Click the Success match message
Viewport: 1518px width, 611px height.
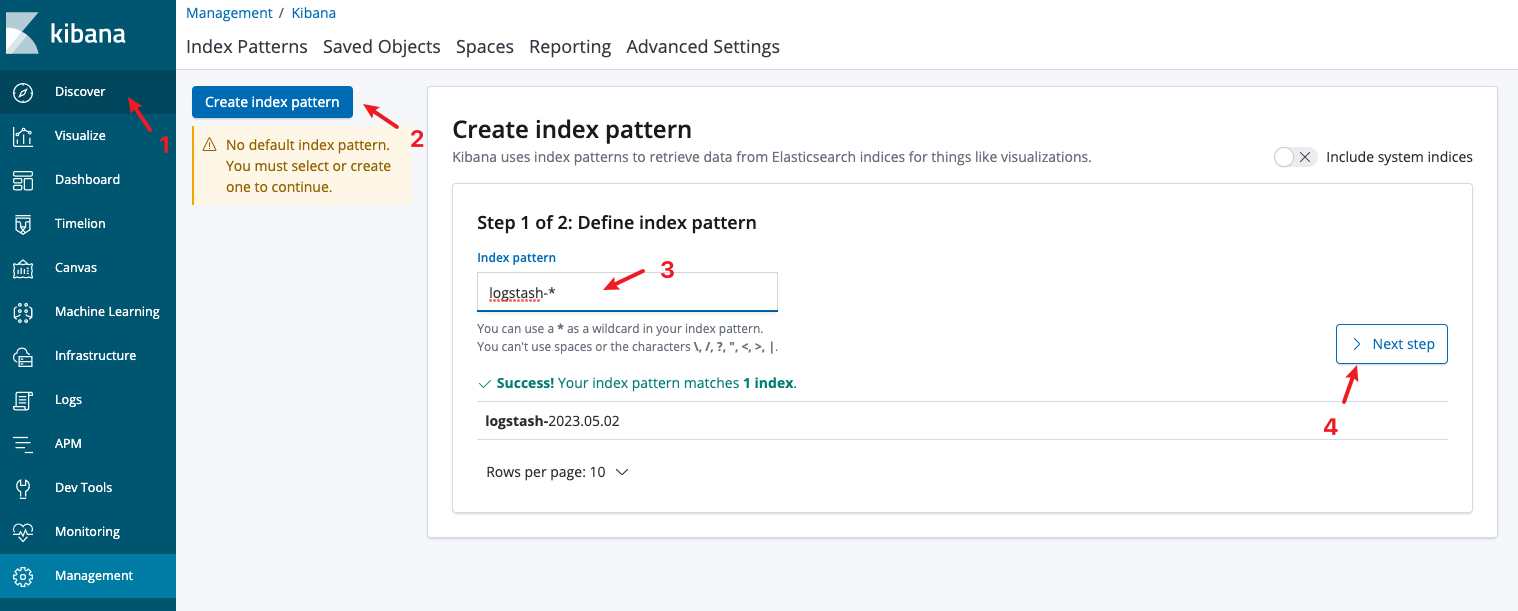tap(637, 383)
